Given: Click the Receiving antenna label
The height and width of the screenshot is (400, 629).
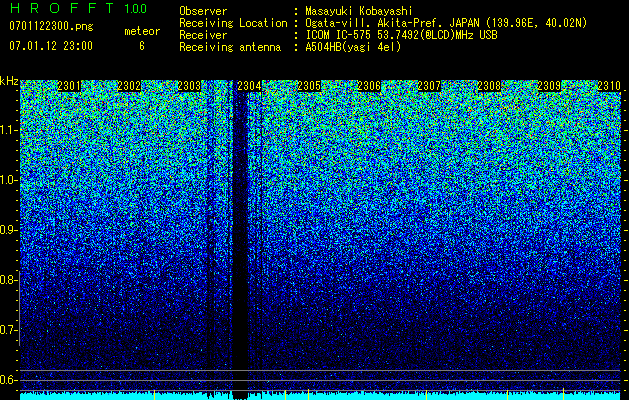Looking at the screenshot, I should 230,47.
